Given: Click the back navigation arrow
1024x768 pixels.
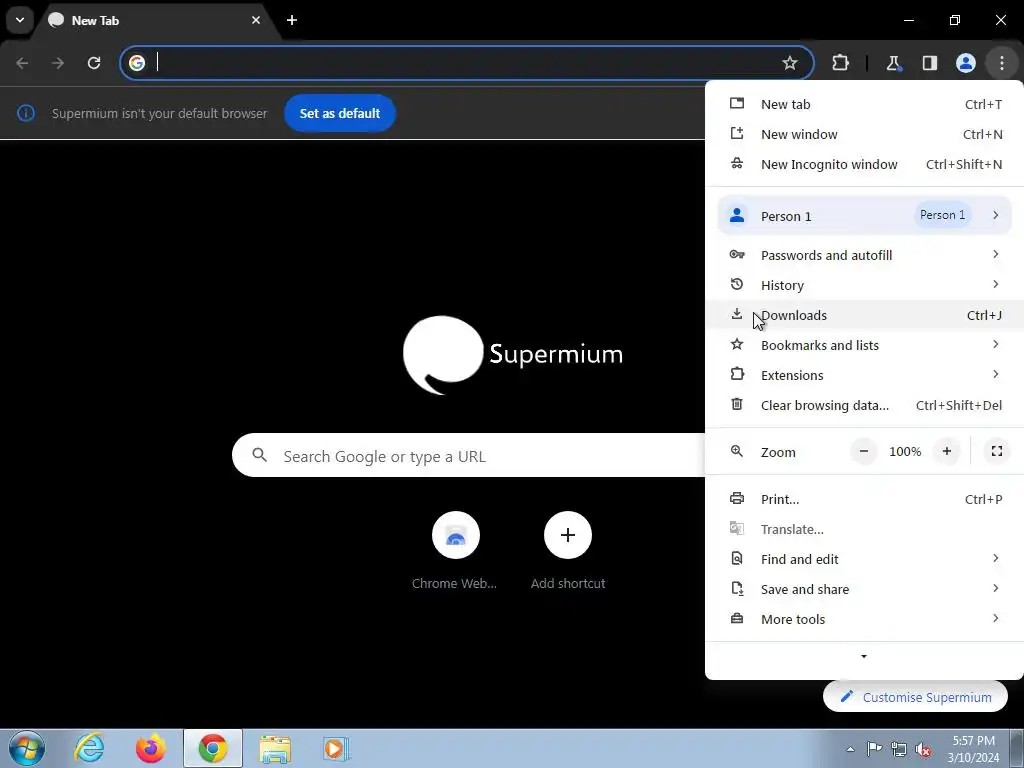Looking at the screenshot, I should pos(22,63).
